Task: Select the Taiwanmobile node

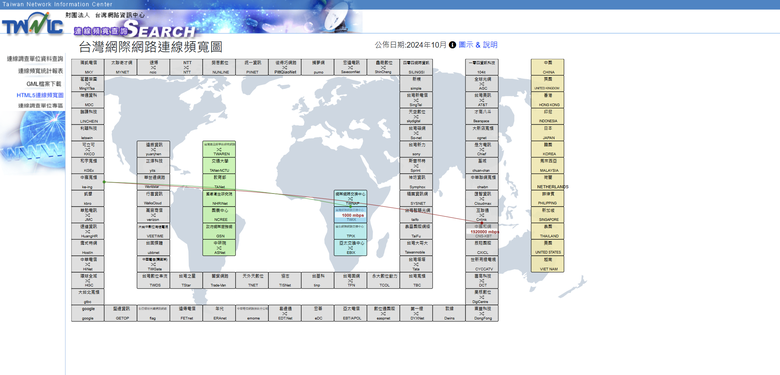Action: (x=416, y=248)
